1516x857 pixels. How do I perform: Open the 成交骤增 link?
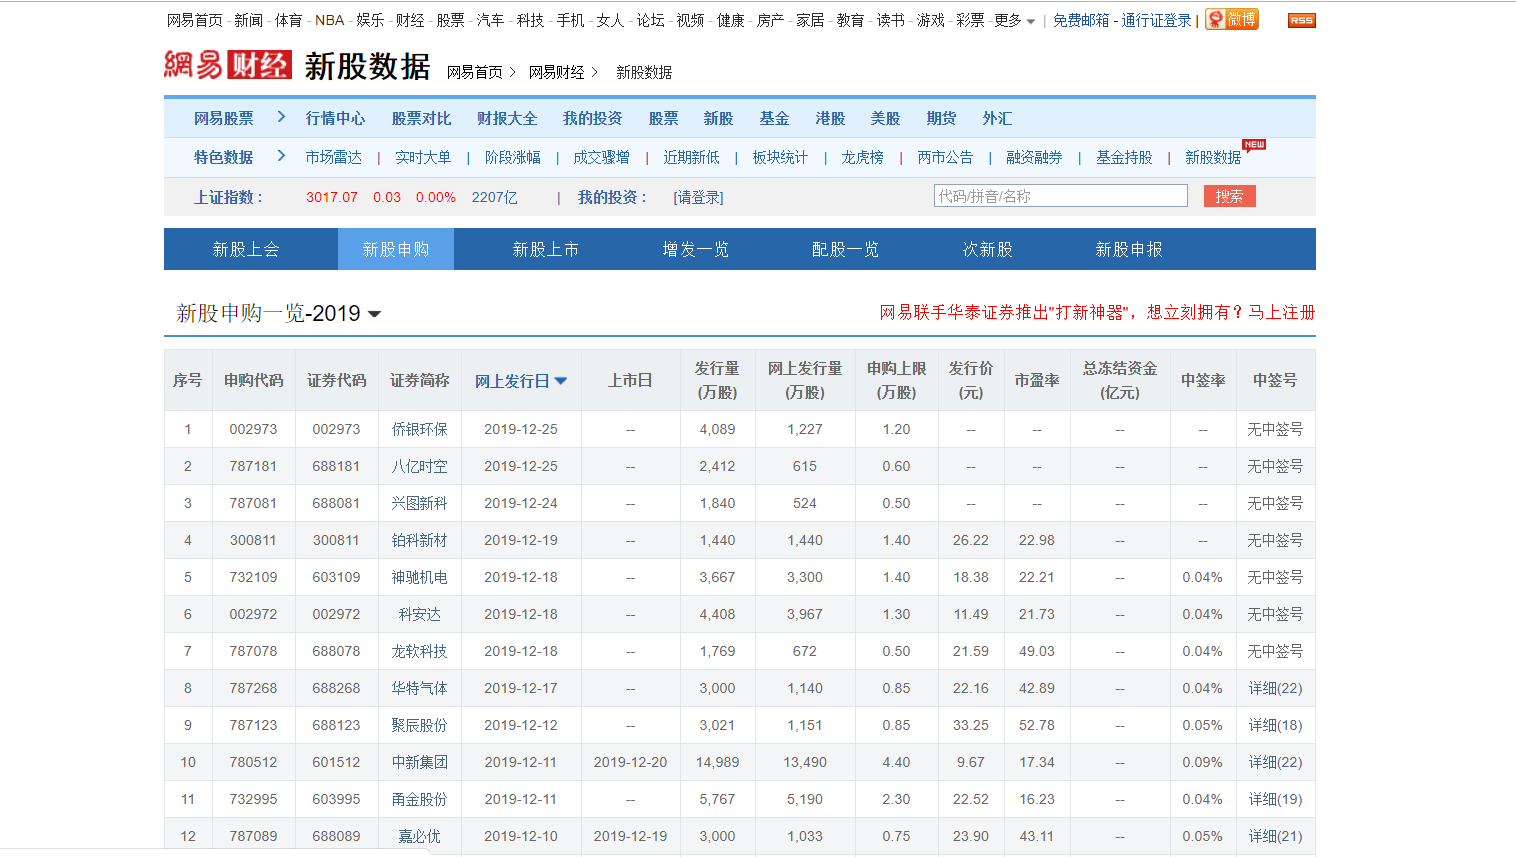[601, 157]
